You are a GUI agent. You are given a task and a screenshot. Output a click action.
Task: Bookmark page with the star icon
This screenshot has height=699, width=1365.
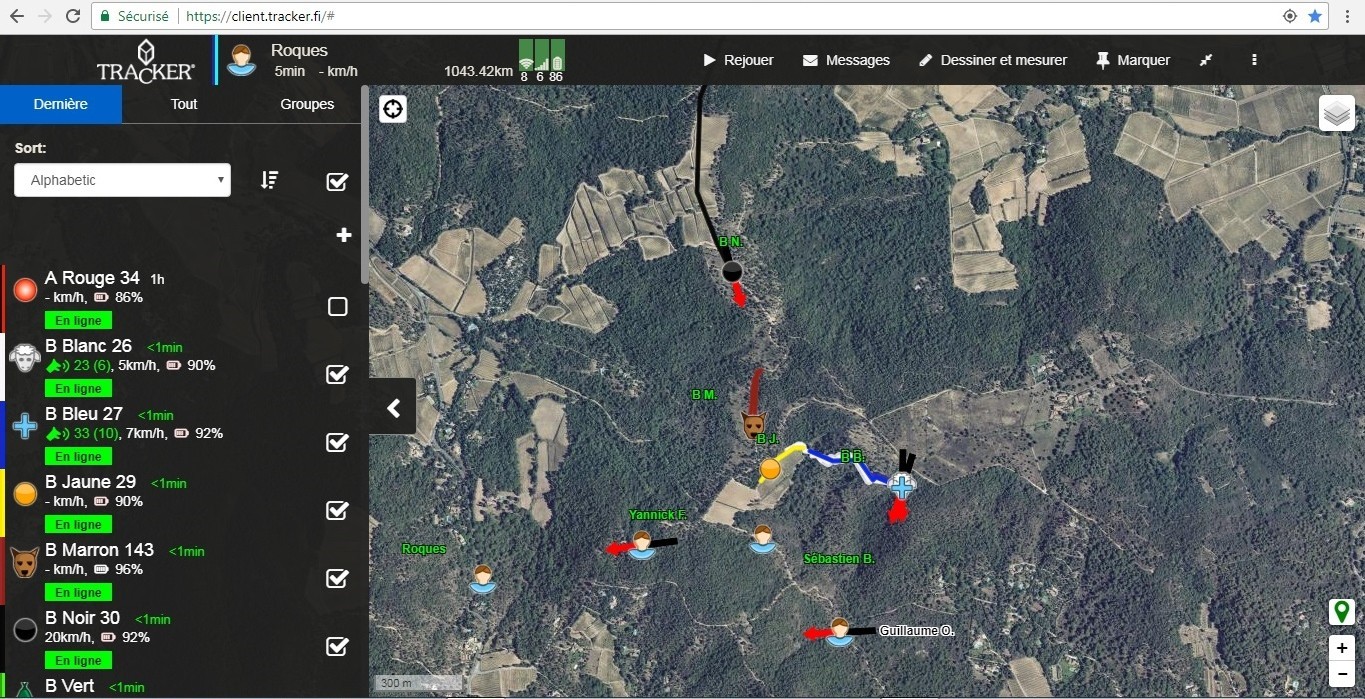[1315, 16]
